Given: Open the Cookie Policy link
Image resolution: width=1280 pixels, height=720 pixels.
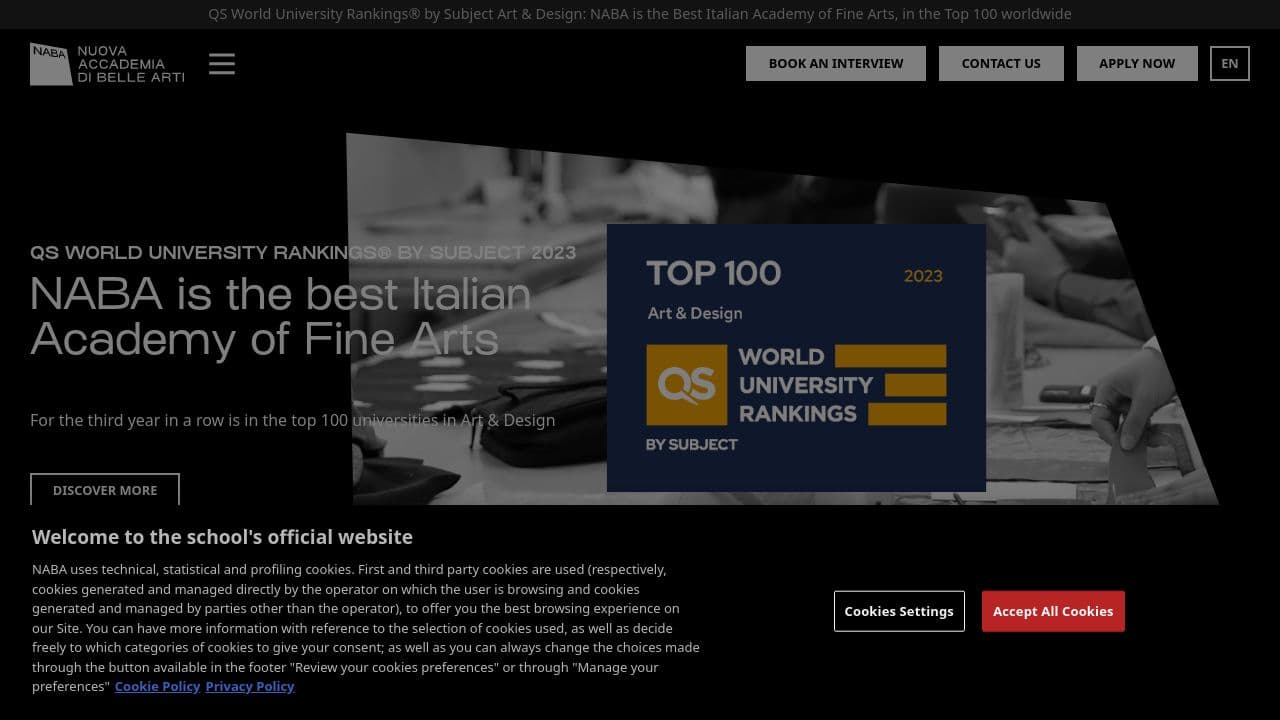Looking at the screenshot, I should [x=157, y=686].
